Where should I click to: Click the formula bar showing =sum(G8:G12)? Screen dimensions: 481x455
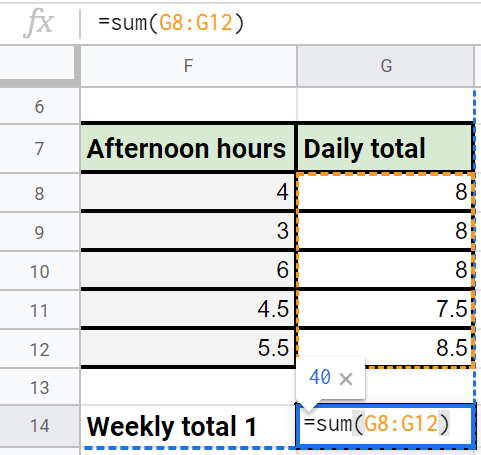280,23
